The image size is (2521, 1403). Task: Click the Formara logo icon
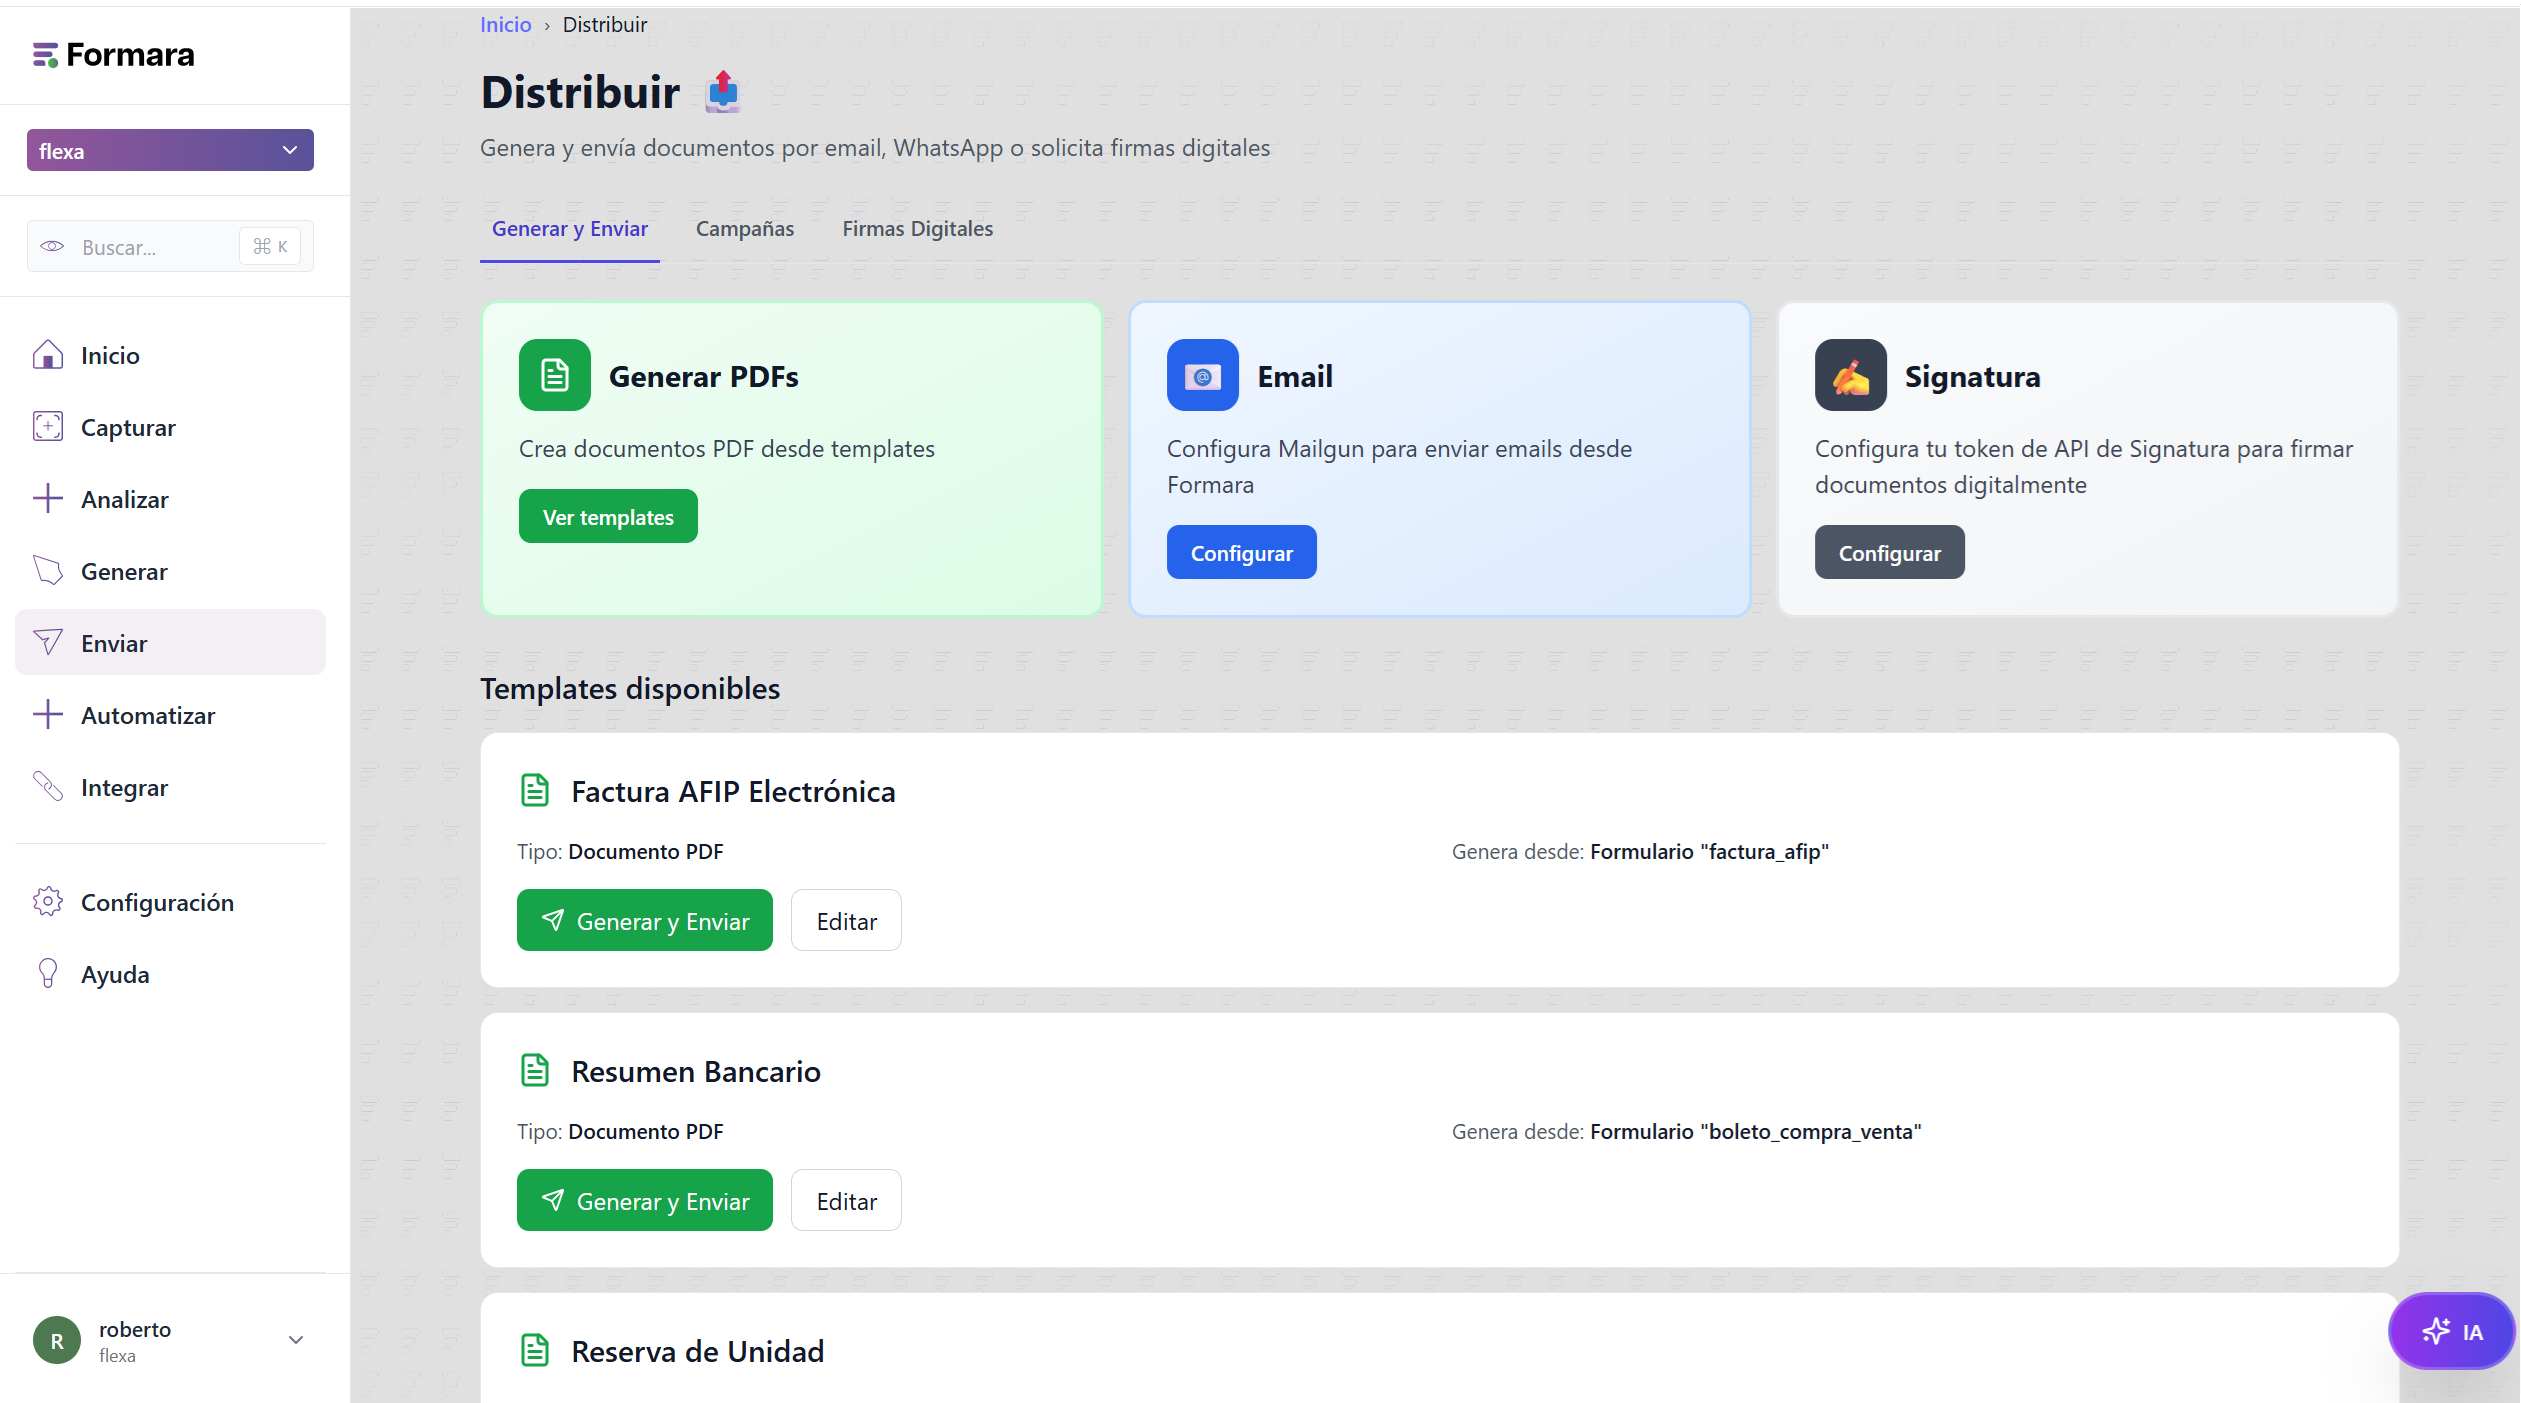(x=45, y=55)
